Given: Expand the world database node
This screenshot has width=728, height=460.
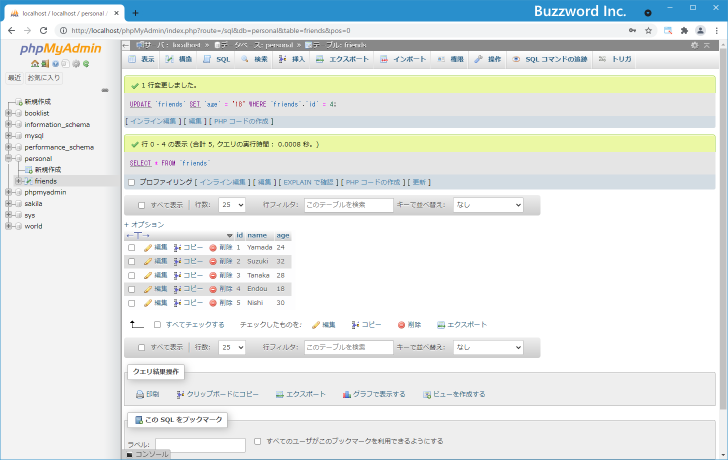Looking at the screenshot, I should point(8,226).
